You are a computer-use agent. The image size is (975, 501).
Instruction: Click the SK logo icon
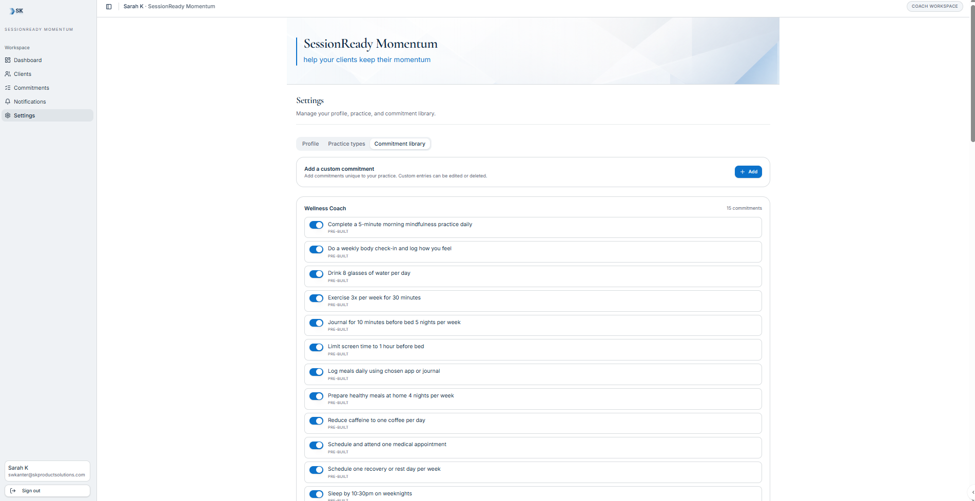[x=17, y=11]
